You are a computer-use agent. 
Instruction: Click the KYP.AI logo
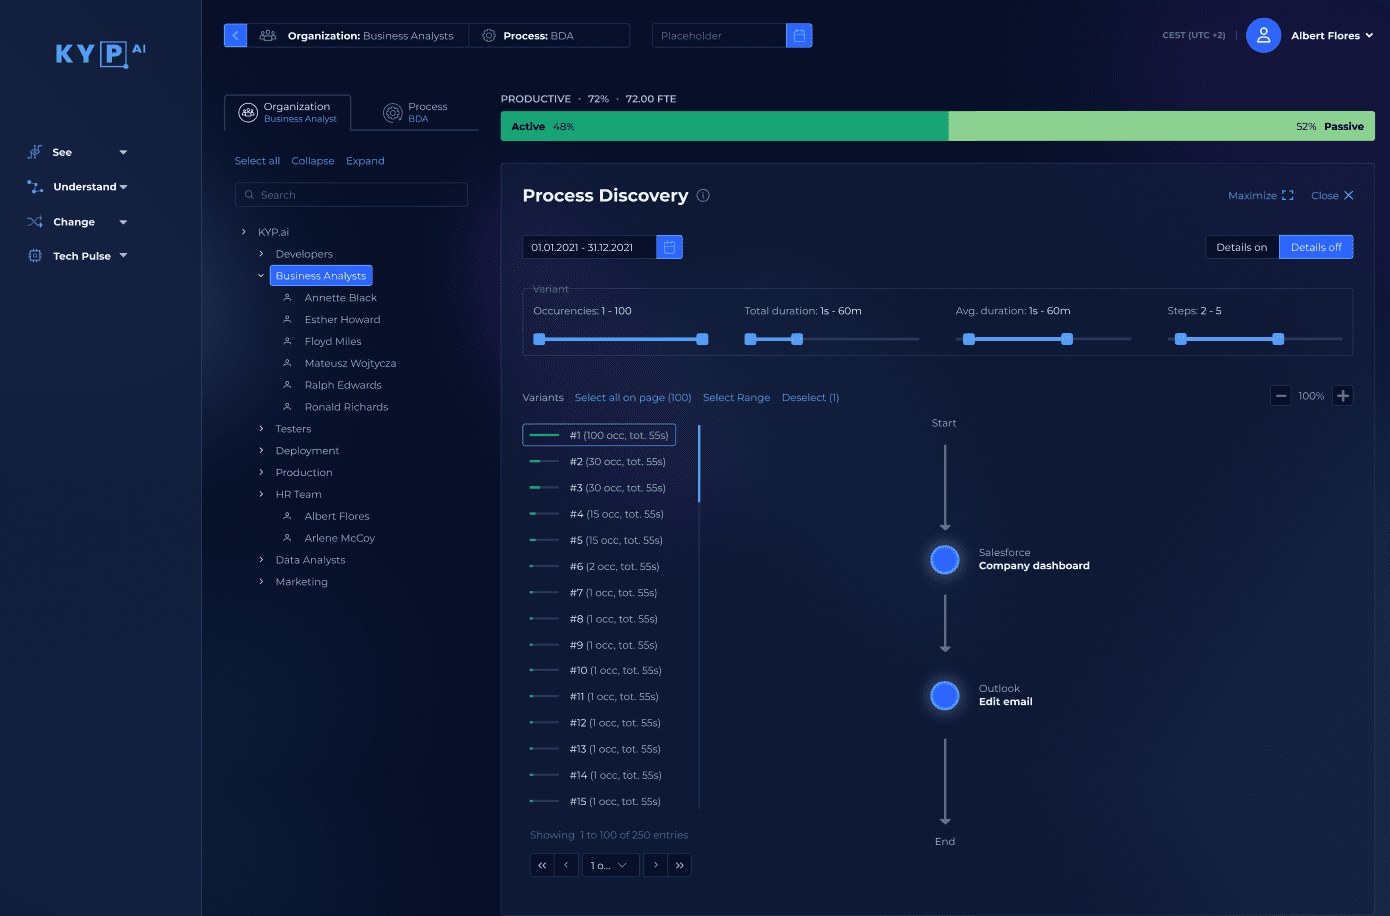click(99, 55)
